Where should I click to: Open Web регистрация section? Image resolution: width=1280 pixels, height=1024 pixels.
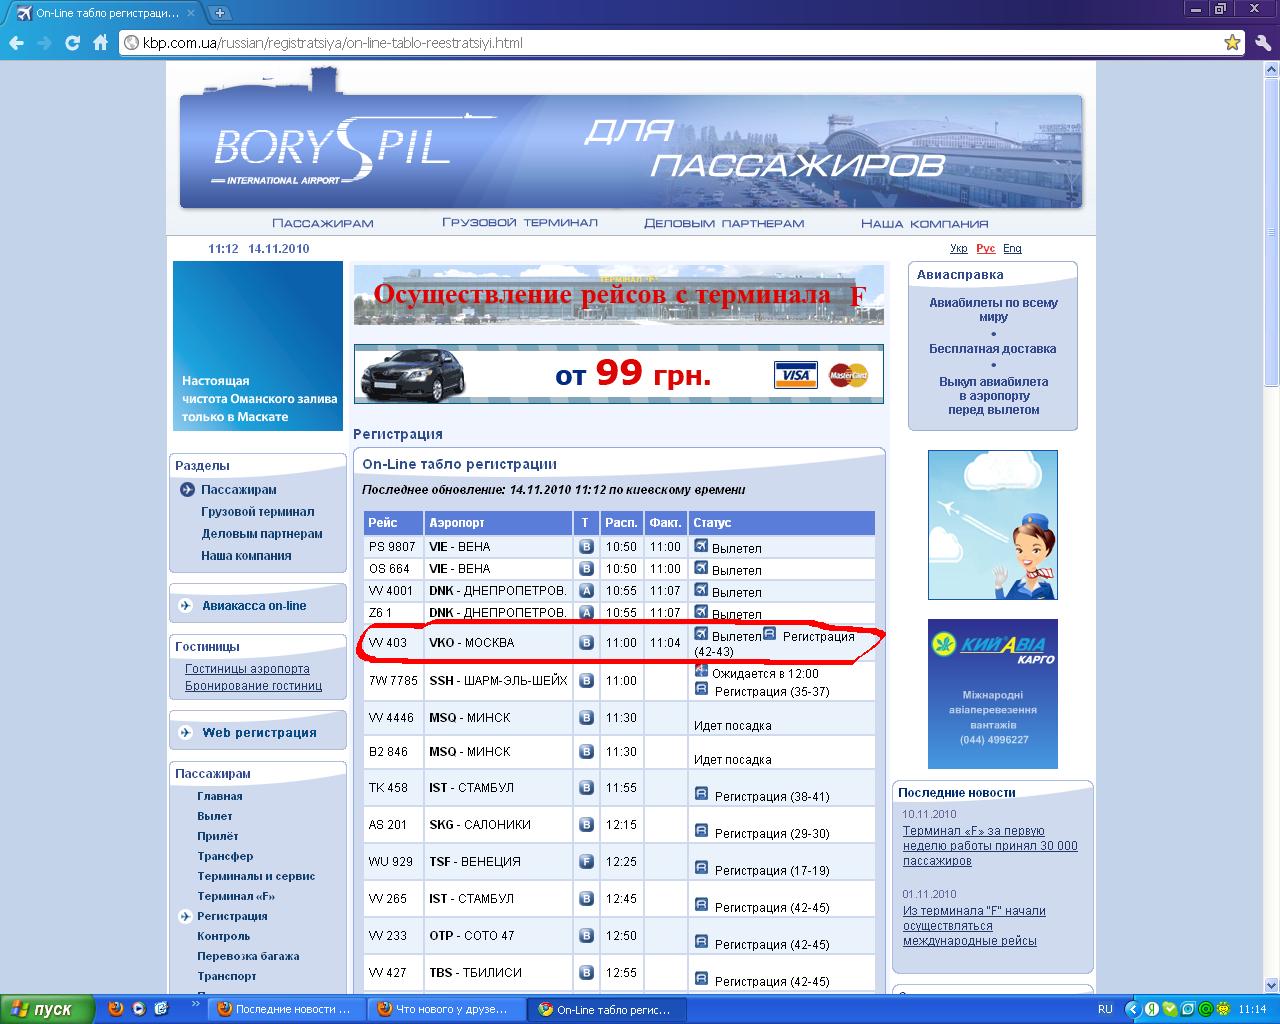[259, 732]
